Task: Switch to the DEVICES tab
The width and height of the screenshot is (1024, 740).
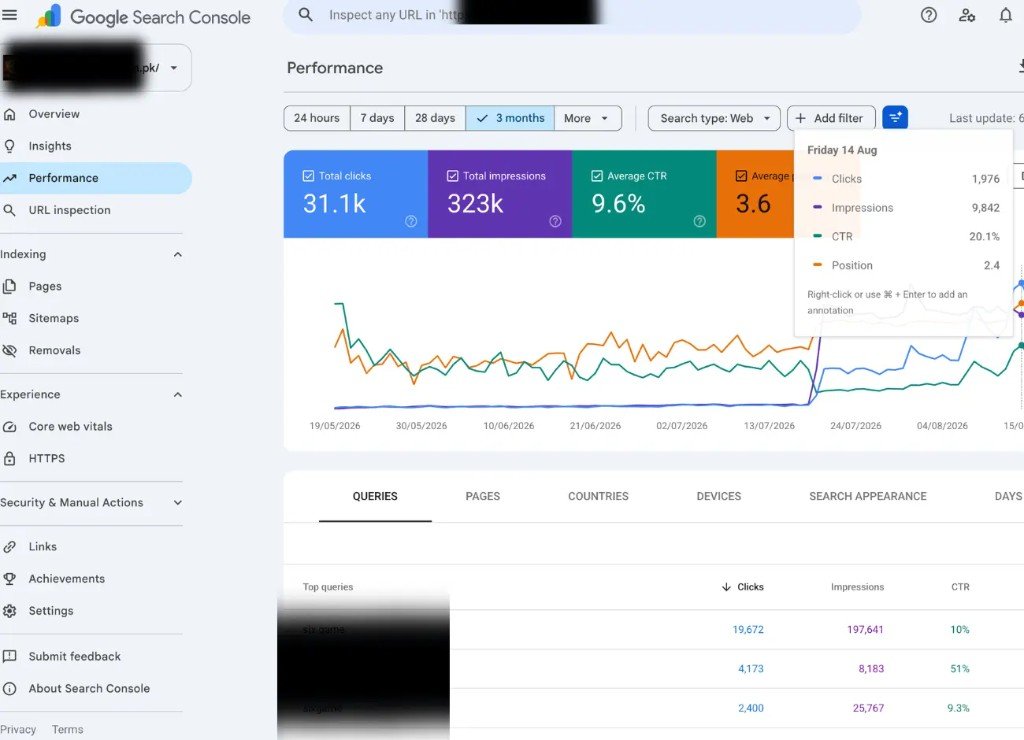Action: tap(718, 496)
